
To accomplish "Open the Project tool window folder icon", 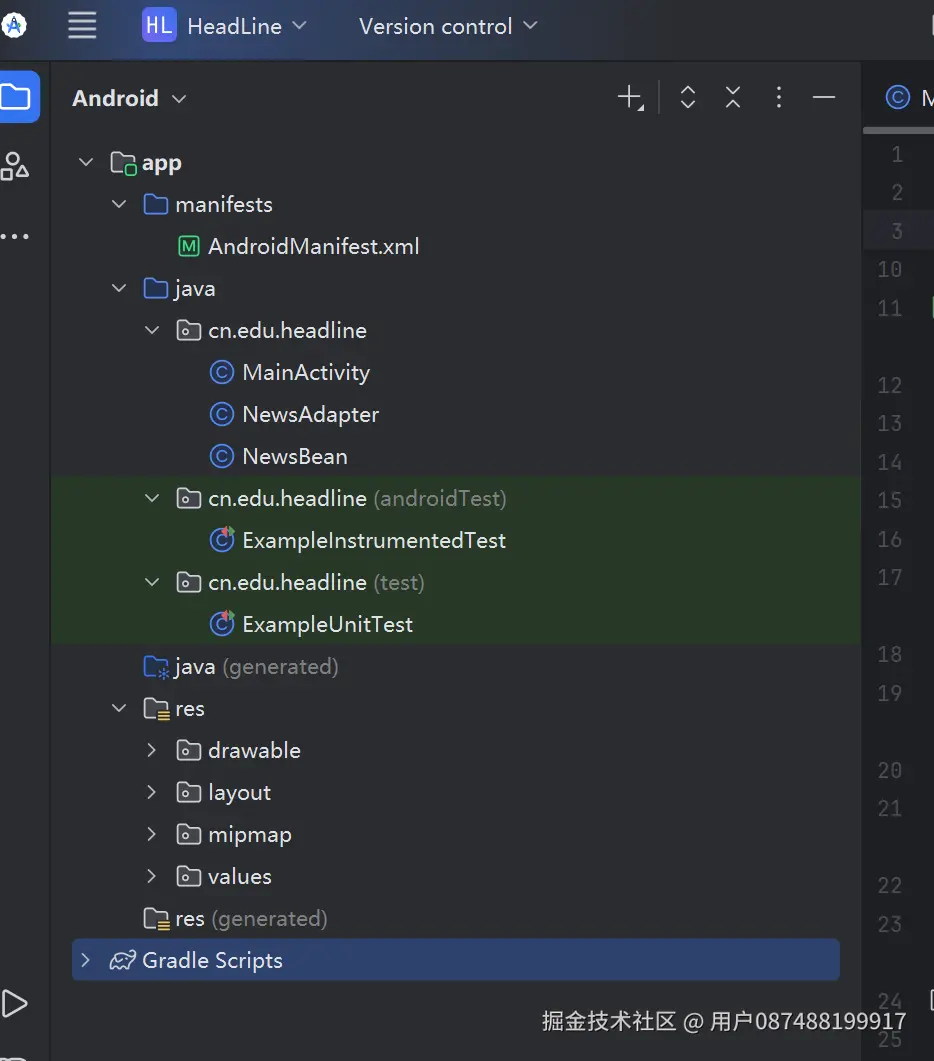I will pyautogui.click(x=16, y=97).
